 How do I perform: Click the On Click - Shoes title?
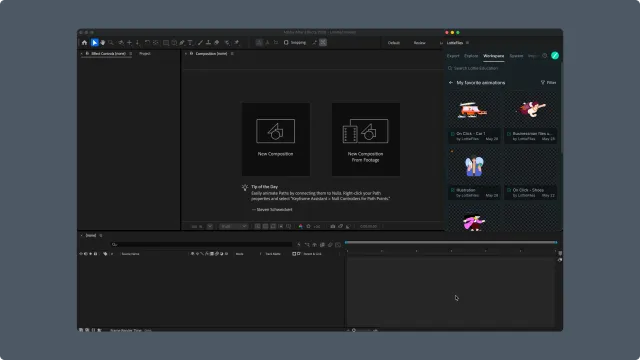528,190
